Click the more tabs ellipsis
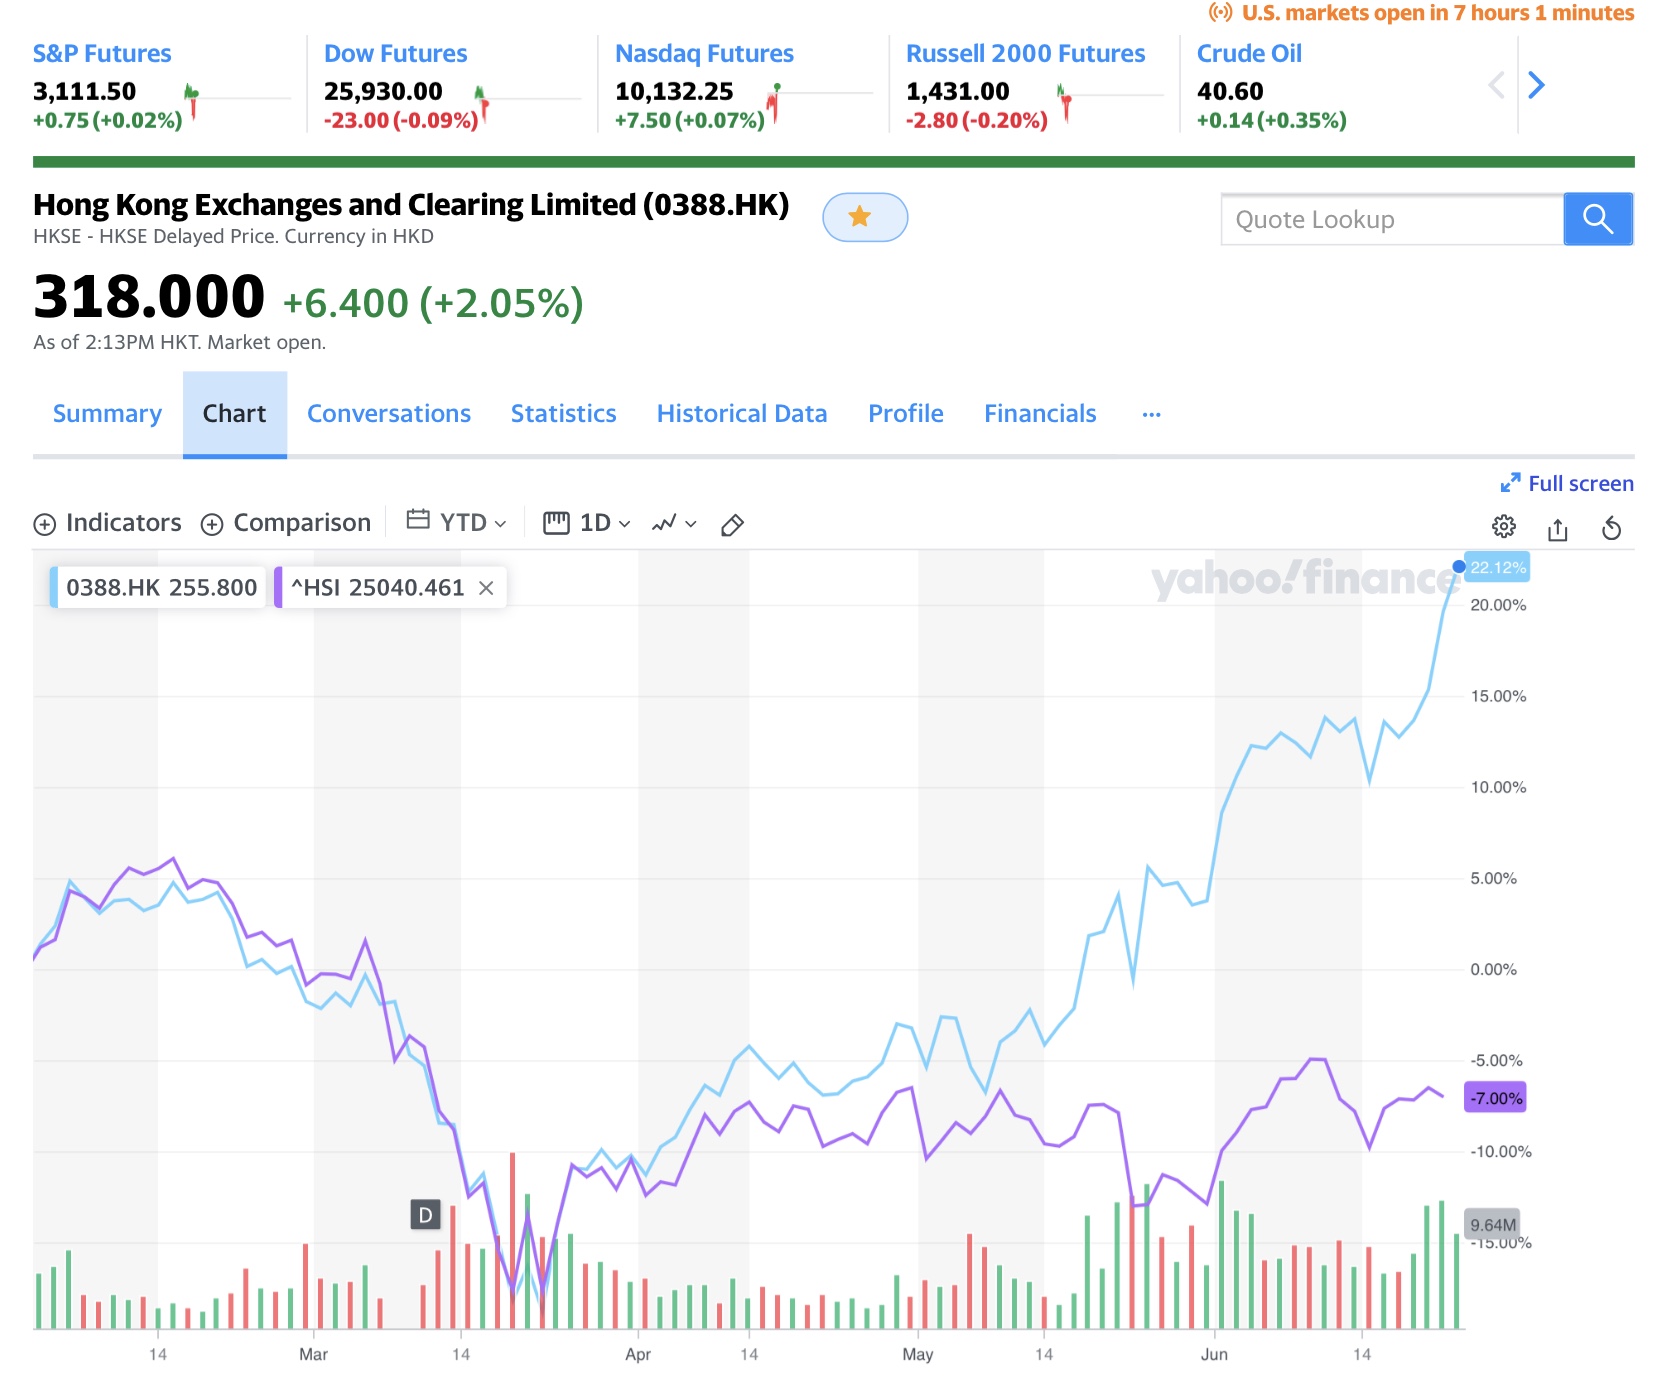The width and height of the screenshot is (1668, 1393). click(x=1151, y=414)
